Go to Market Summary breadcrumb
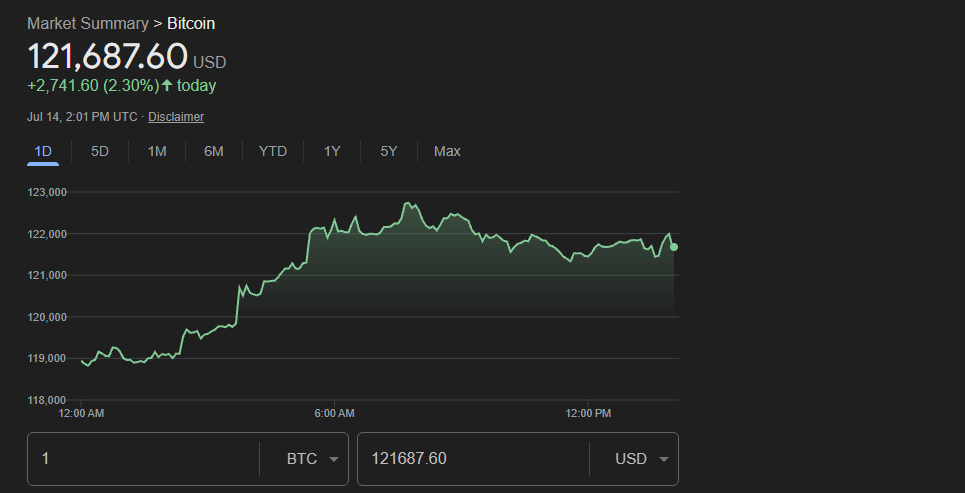 pyautogui.click(x=87, y=24)
